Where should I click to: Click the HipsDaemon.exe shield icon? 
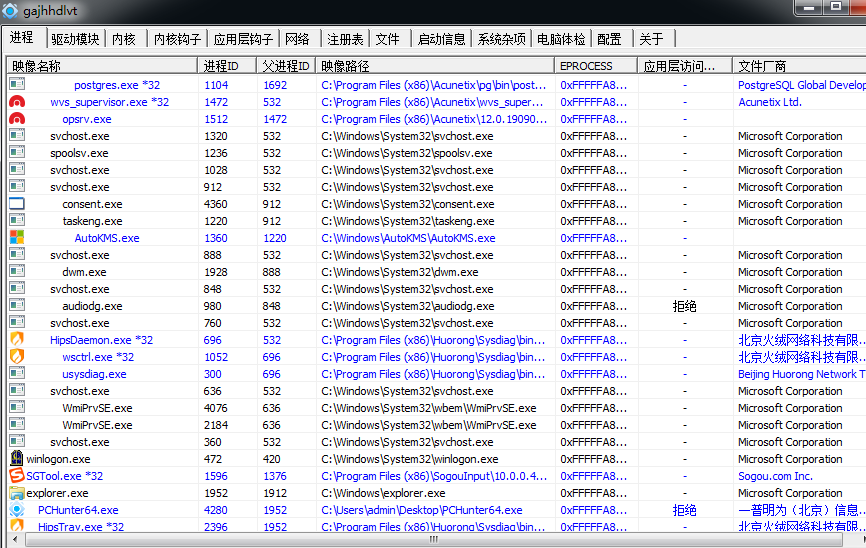click(17, 340)
